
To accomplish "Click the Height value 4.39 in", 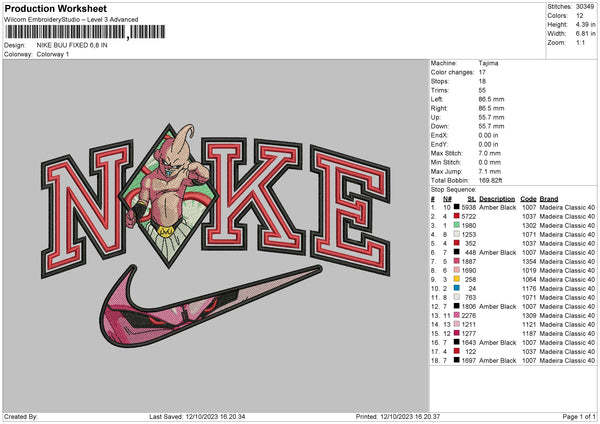I will [585, 24].
